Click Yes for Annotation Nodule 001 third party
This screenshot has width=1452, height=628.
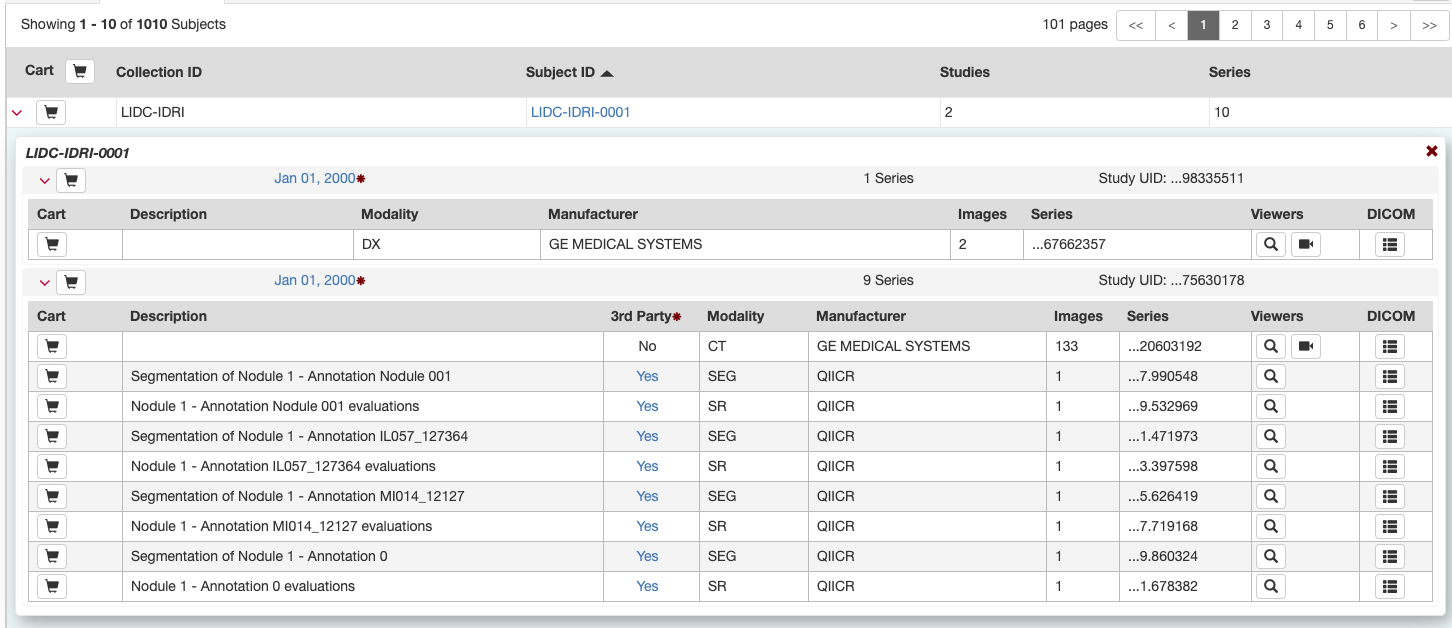pyautogui.click(x=647, y=375)
